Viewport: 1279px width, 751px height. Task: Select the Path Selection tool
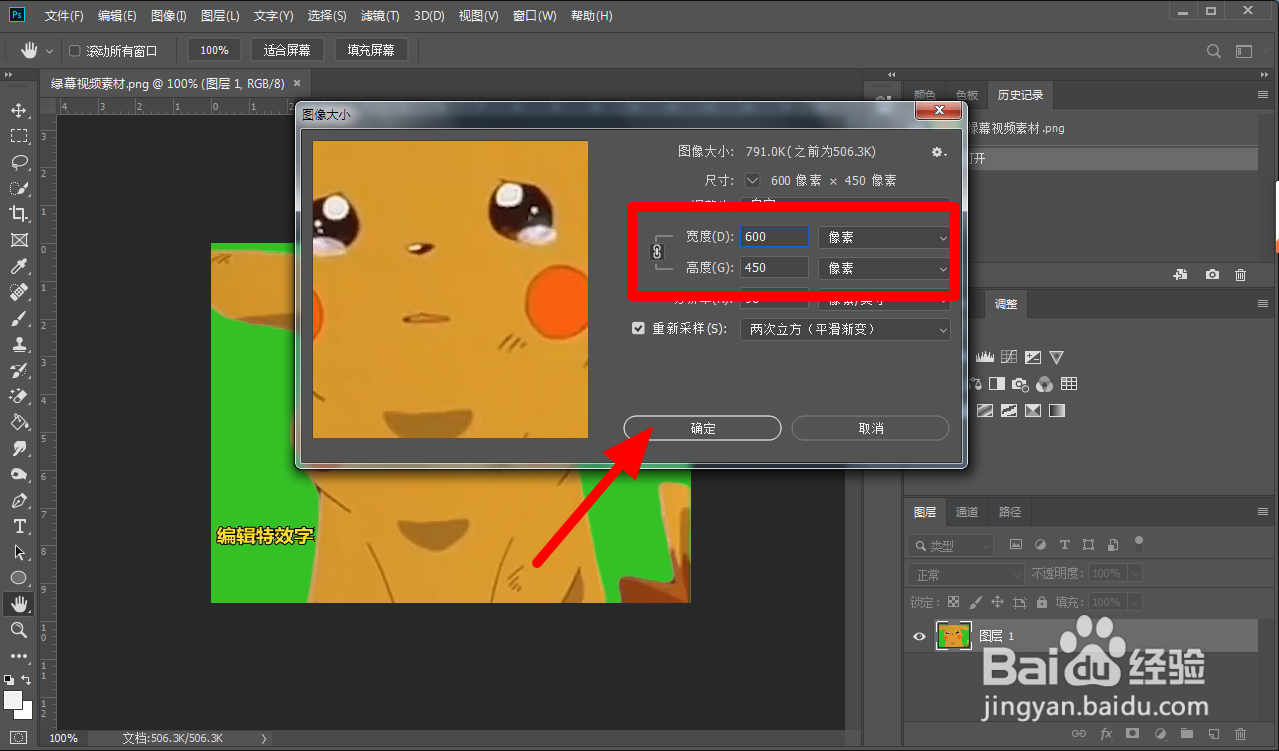pyautogui.click(x=19, y=552)
